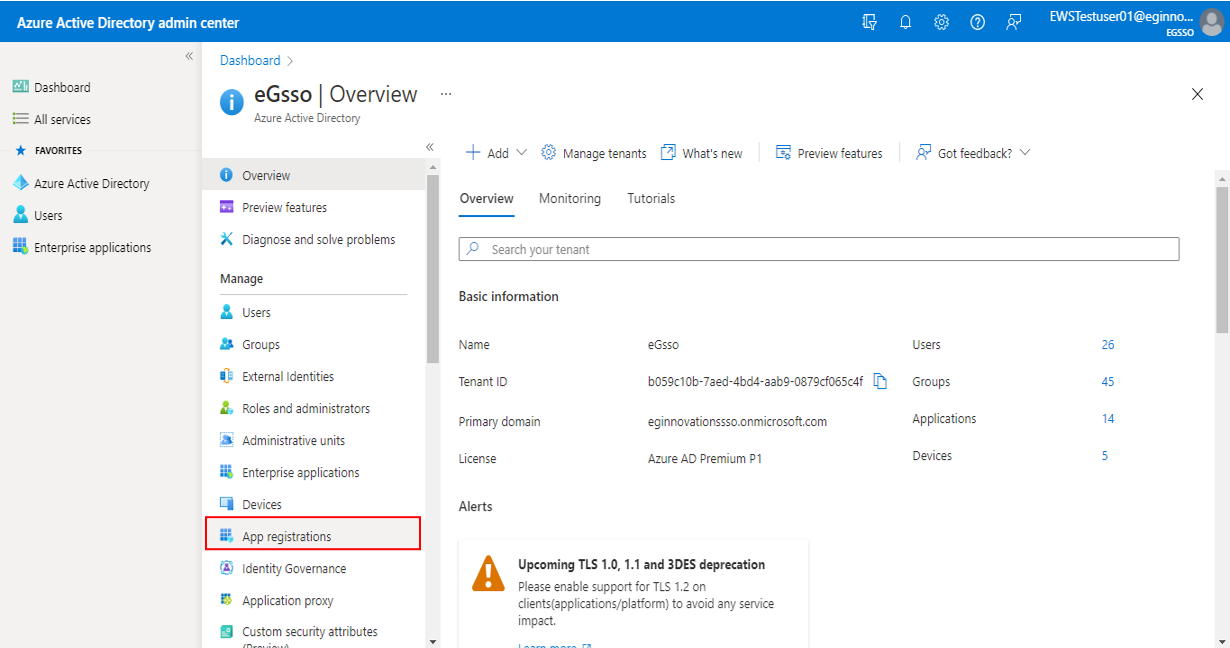
Task: Click the Groups icon in Manage menu
Action: point(226,344)
